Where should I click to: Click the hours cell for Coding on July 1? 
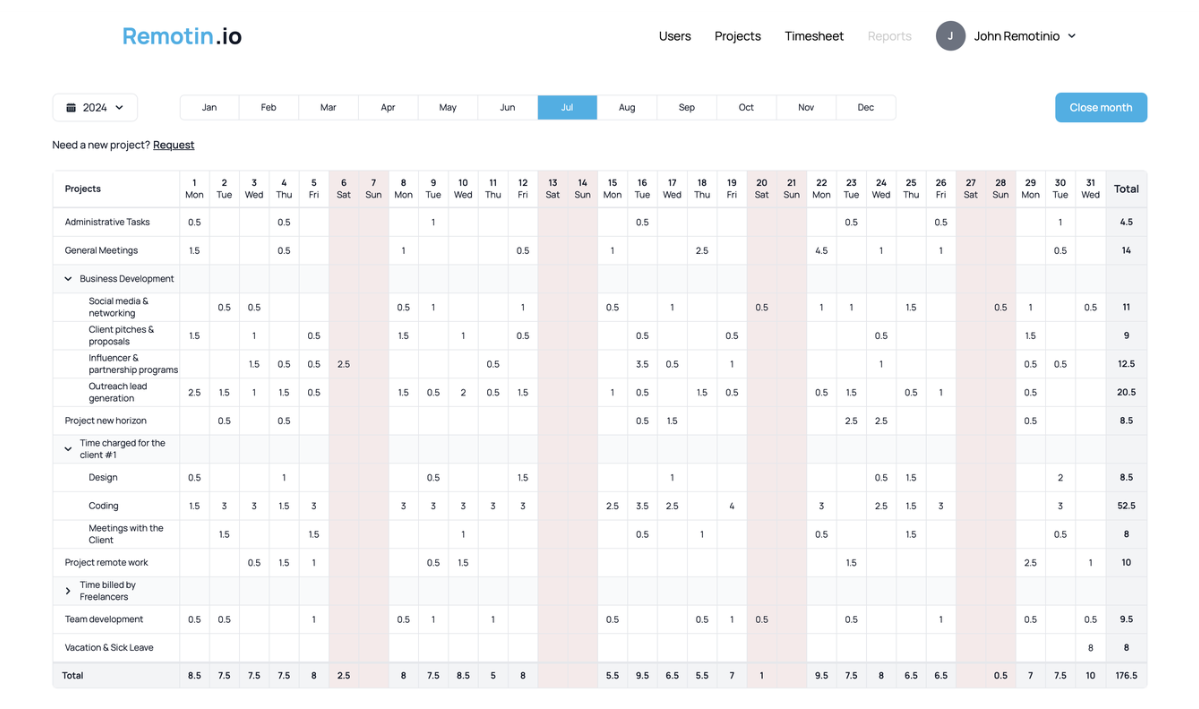click(194, 505)
